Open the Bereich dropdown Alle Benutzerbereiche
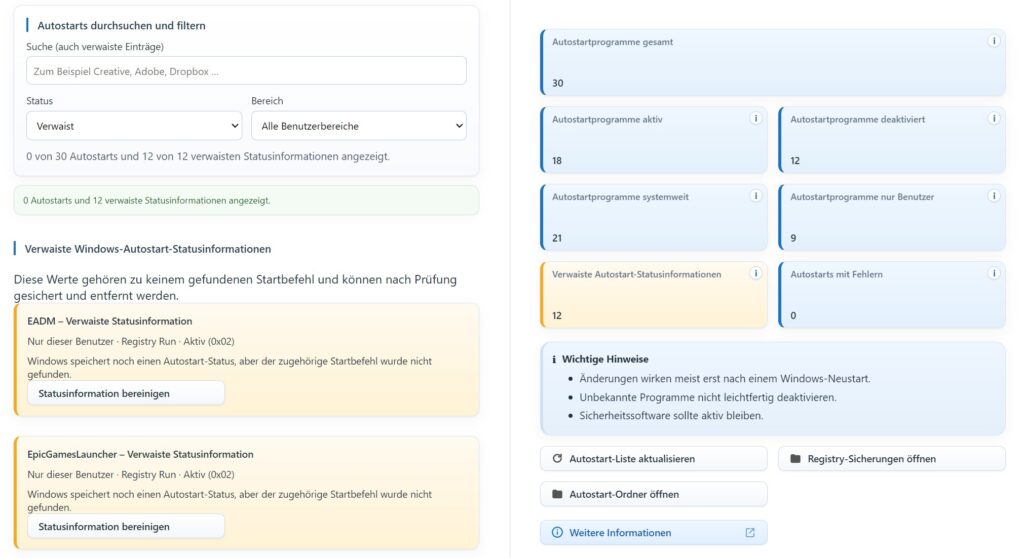This screenshot has height=558, width=1024. [359, 125]
